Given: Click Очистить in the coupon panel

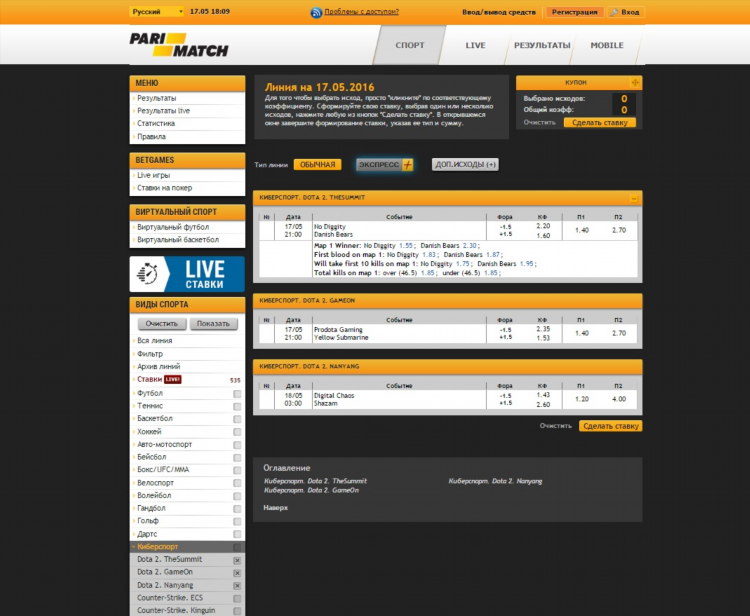Looking at the screenshot, I should coord(540,122).
